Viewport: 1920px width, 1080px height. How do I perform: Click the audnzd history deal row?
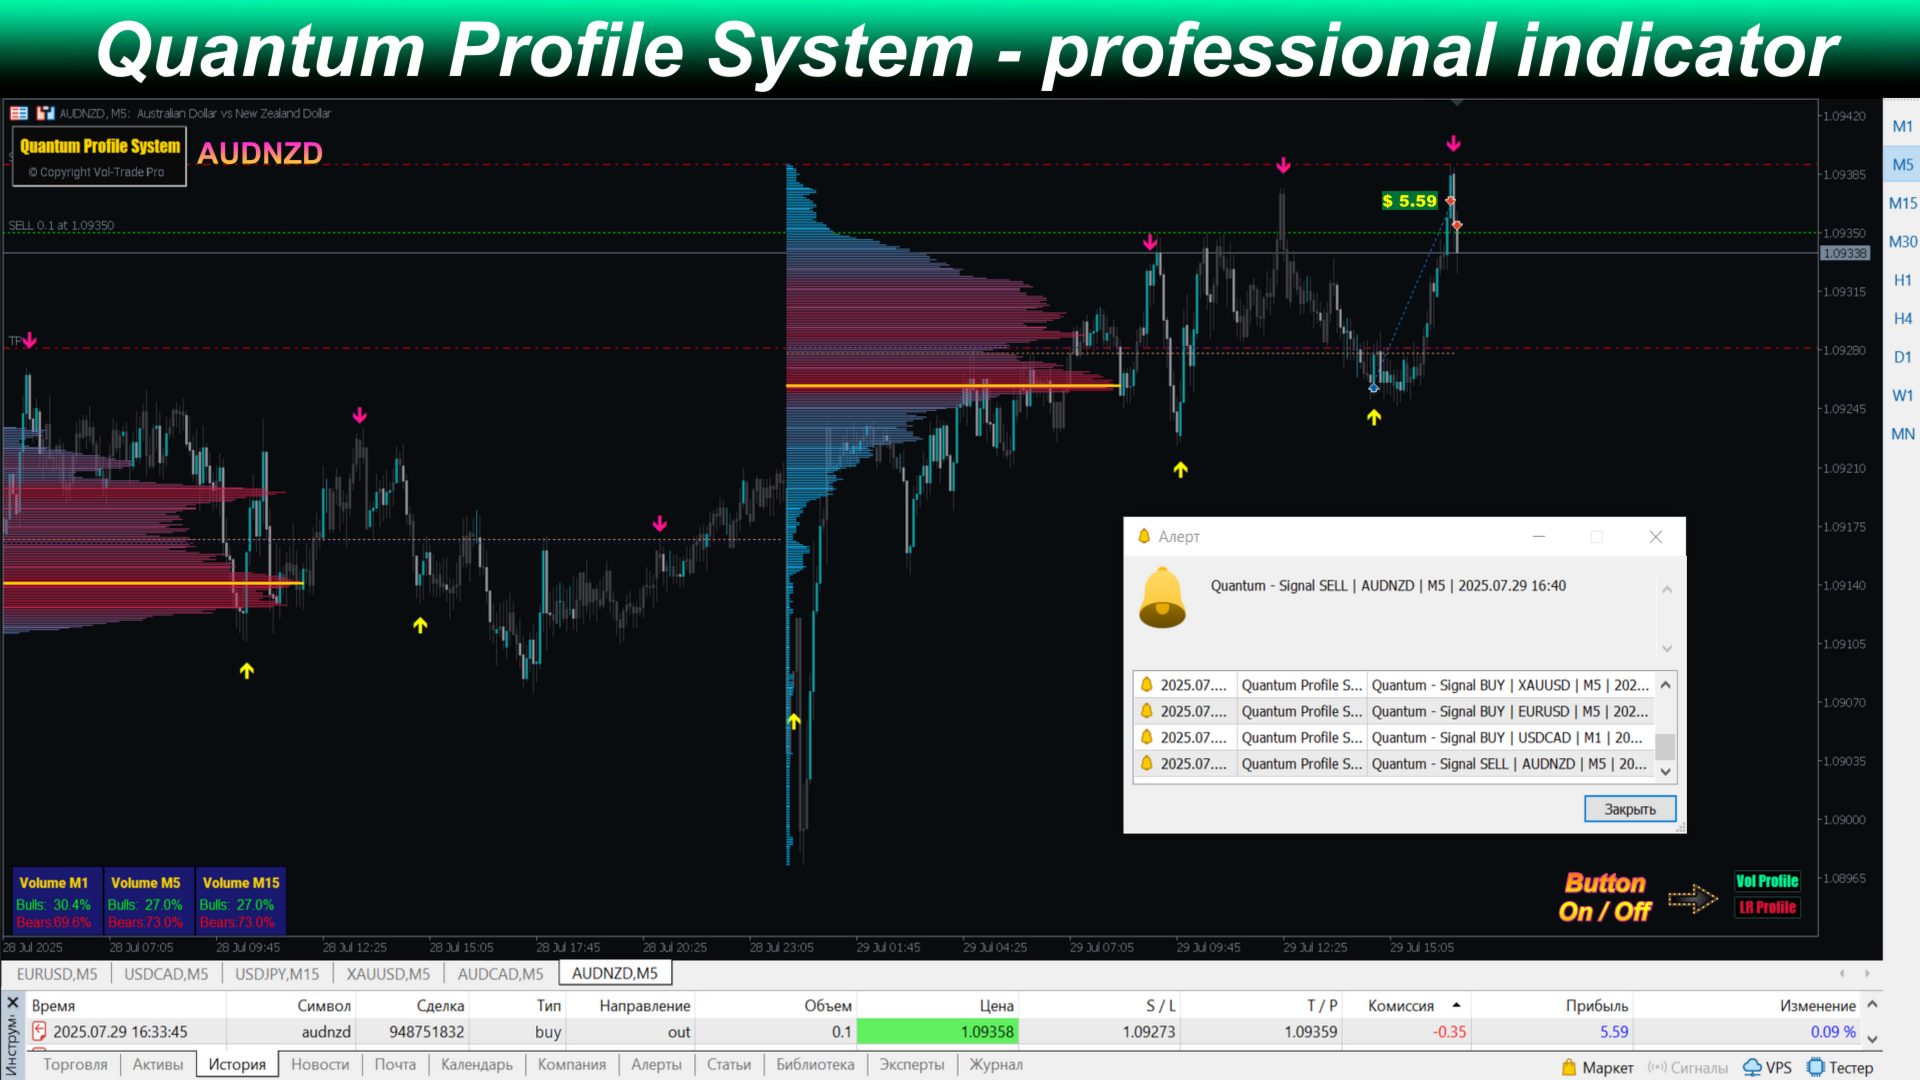pos(943,1031)
